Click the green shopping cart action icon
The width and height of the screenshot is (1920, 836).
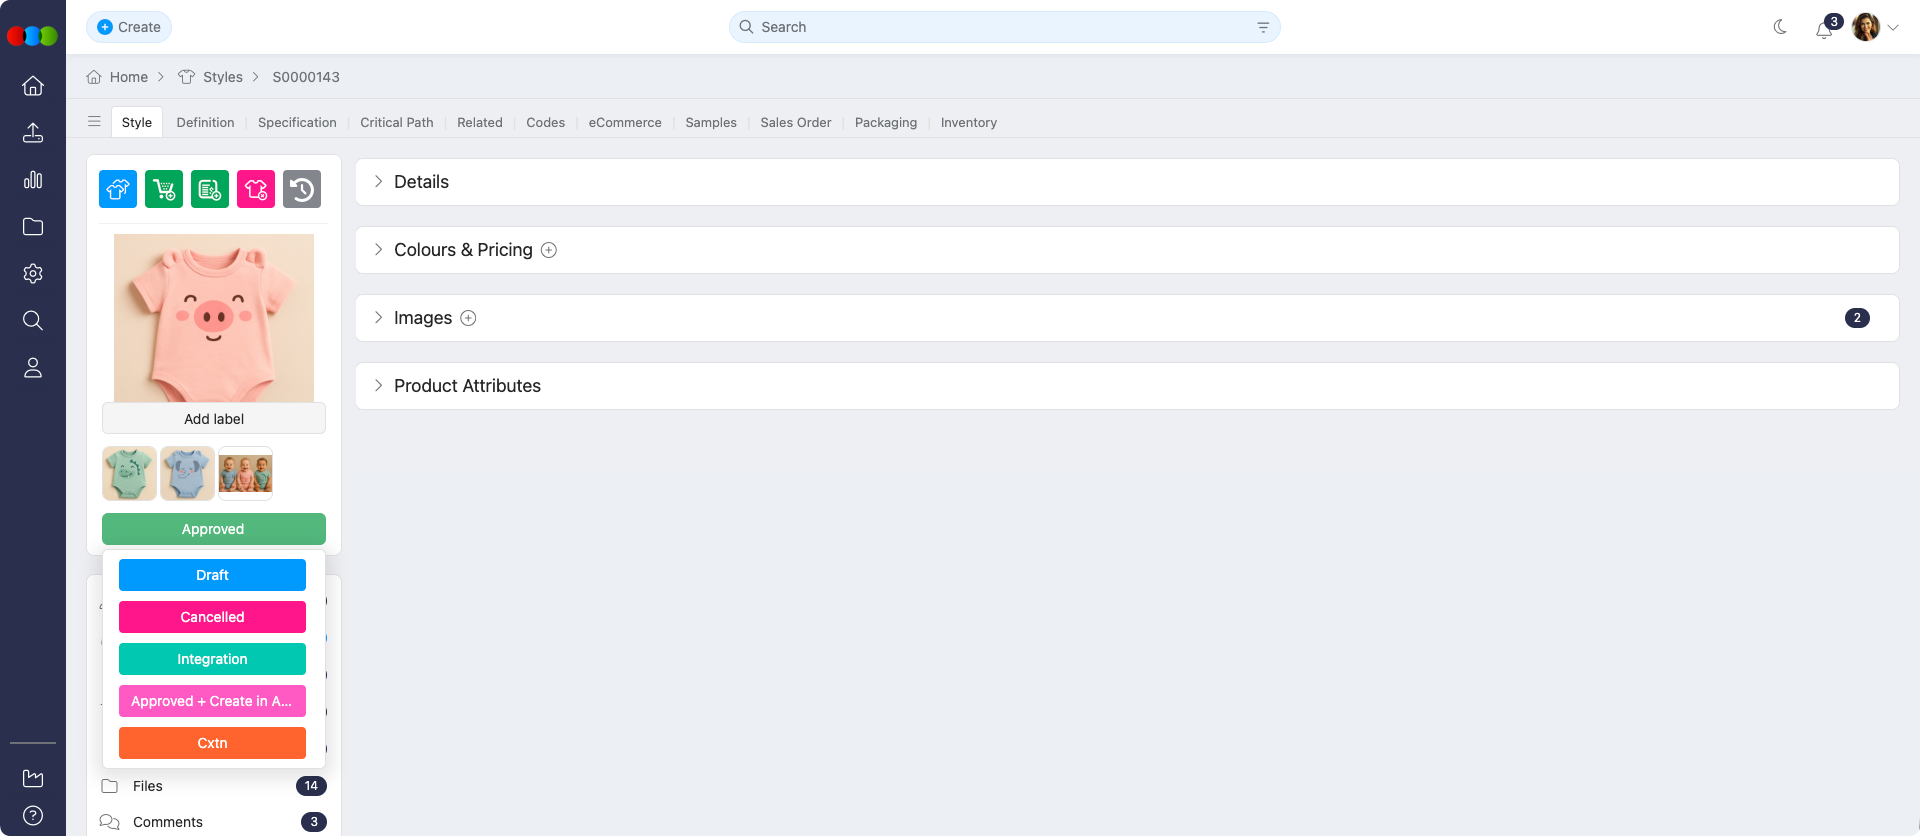[x=164, y=189]
